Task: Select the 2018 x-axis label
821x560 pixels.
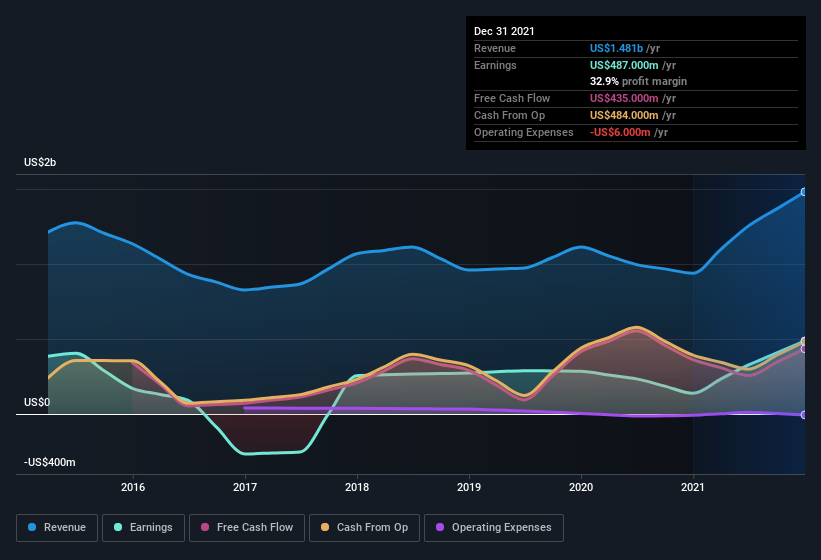Action: click(x=357, y=487)
